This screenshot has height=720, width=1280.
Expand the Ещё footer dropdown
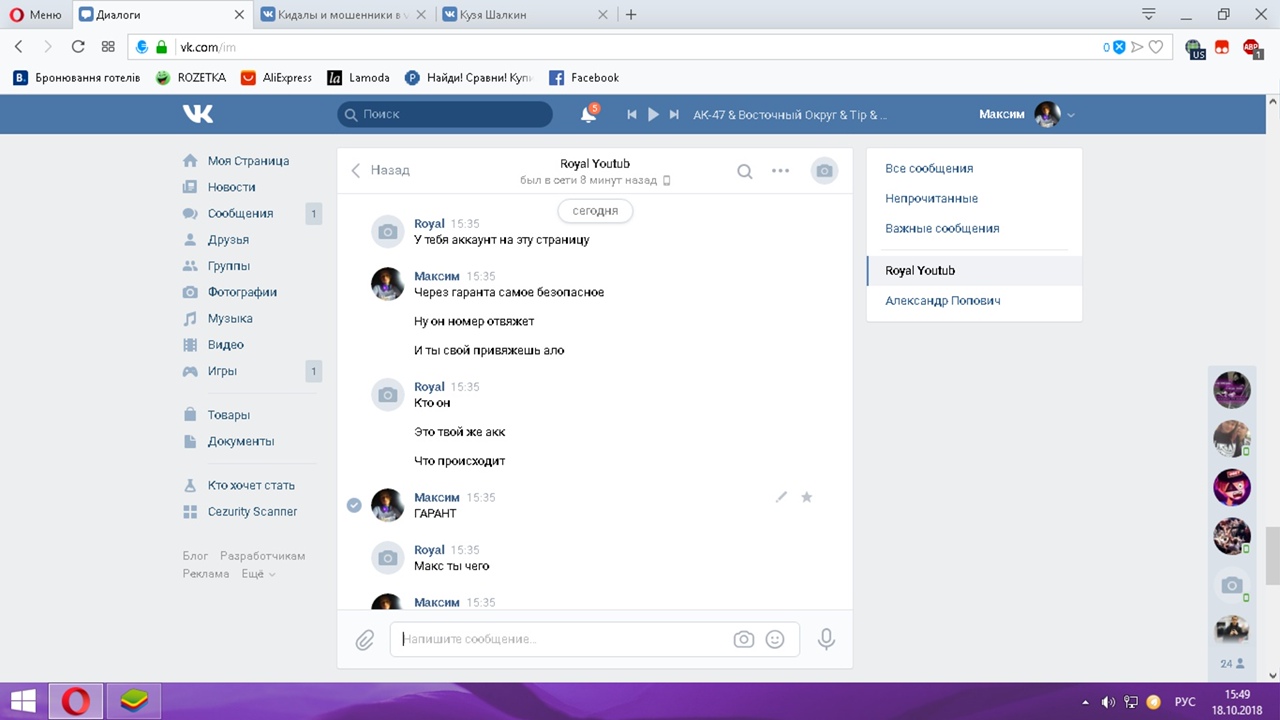(257, 574)
